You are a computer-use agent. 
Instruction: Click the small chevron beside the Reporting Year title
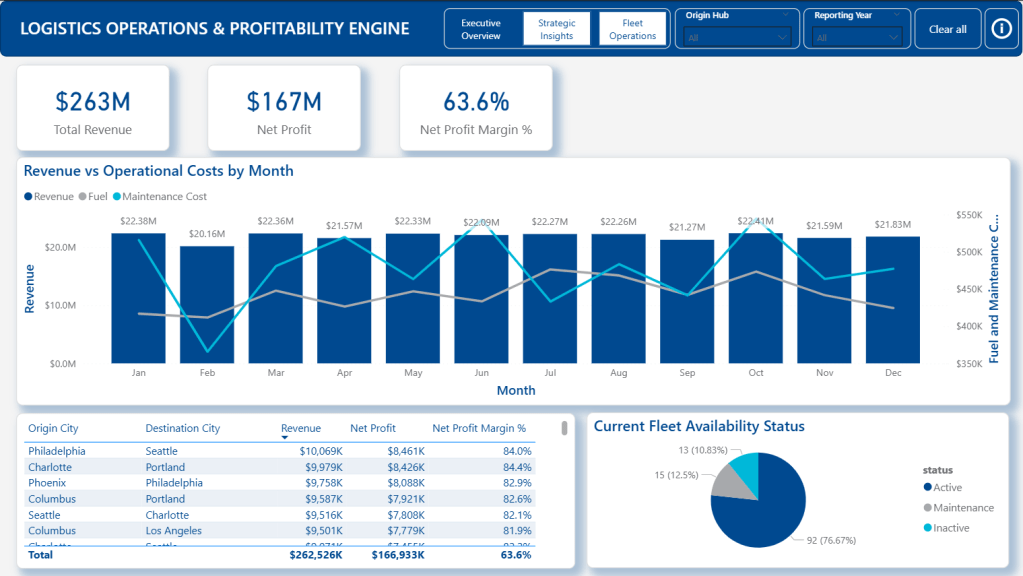pyautogui.click(x=898, y=16)
